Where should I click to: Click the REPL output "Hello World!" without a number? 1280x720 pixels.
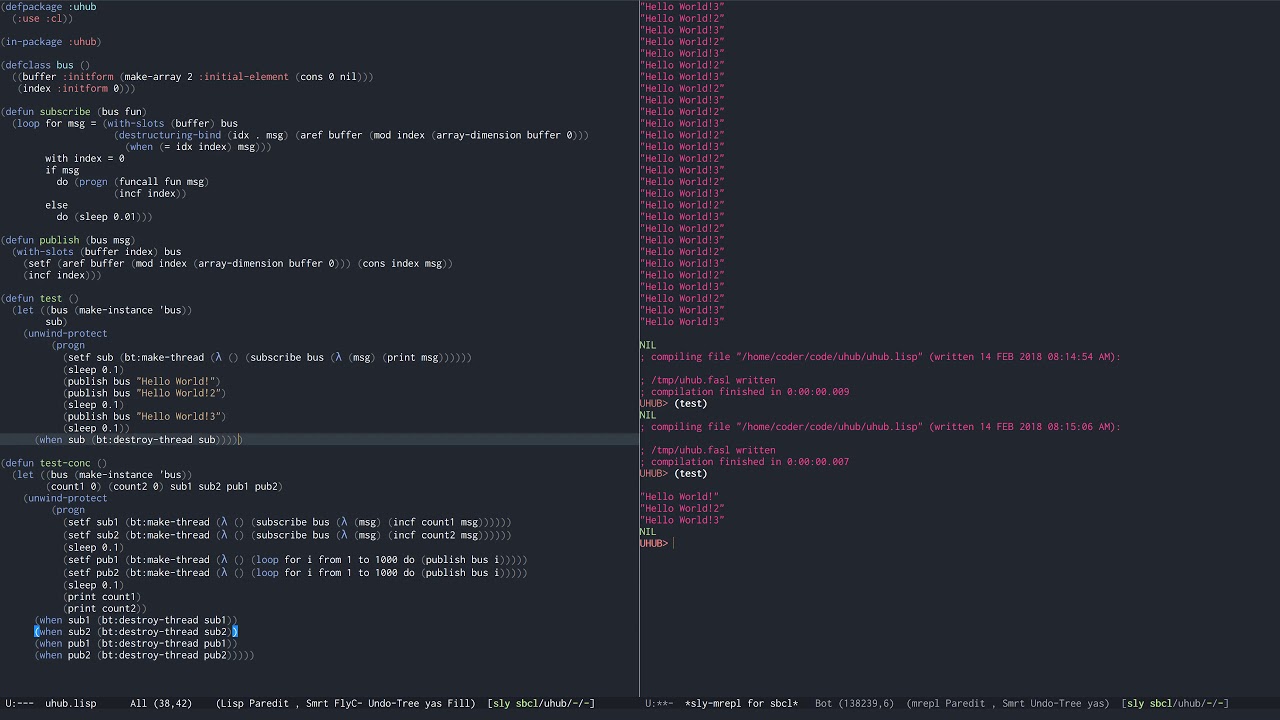679,497
